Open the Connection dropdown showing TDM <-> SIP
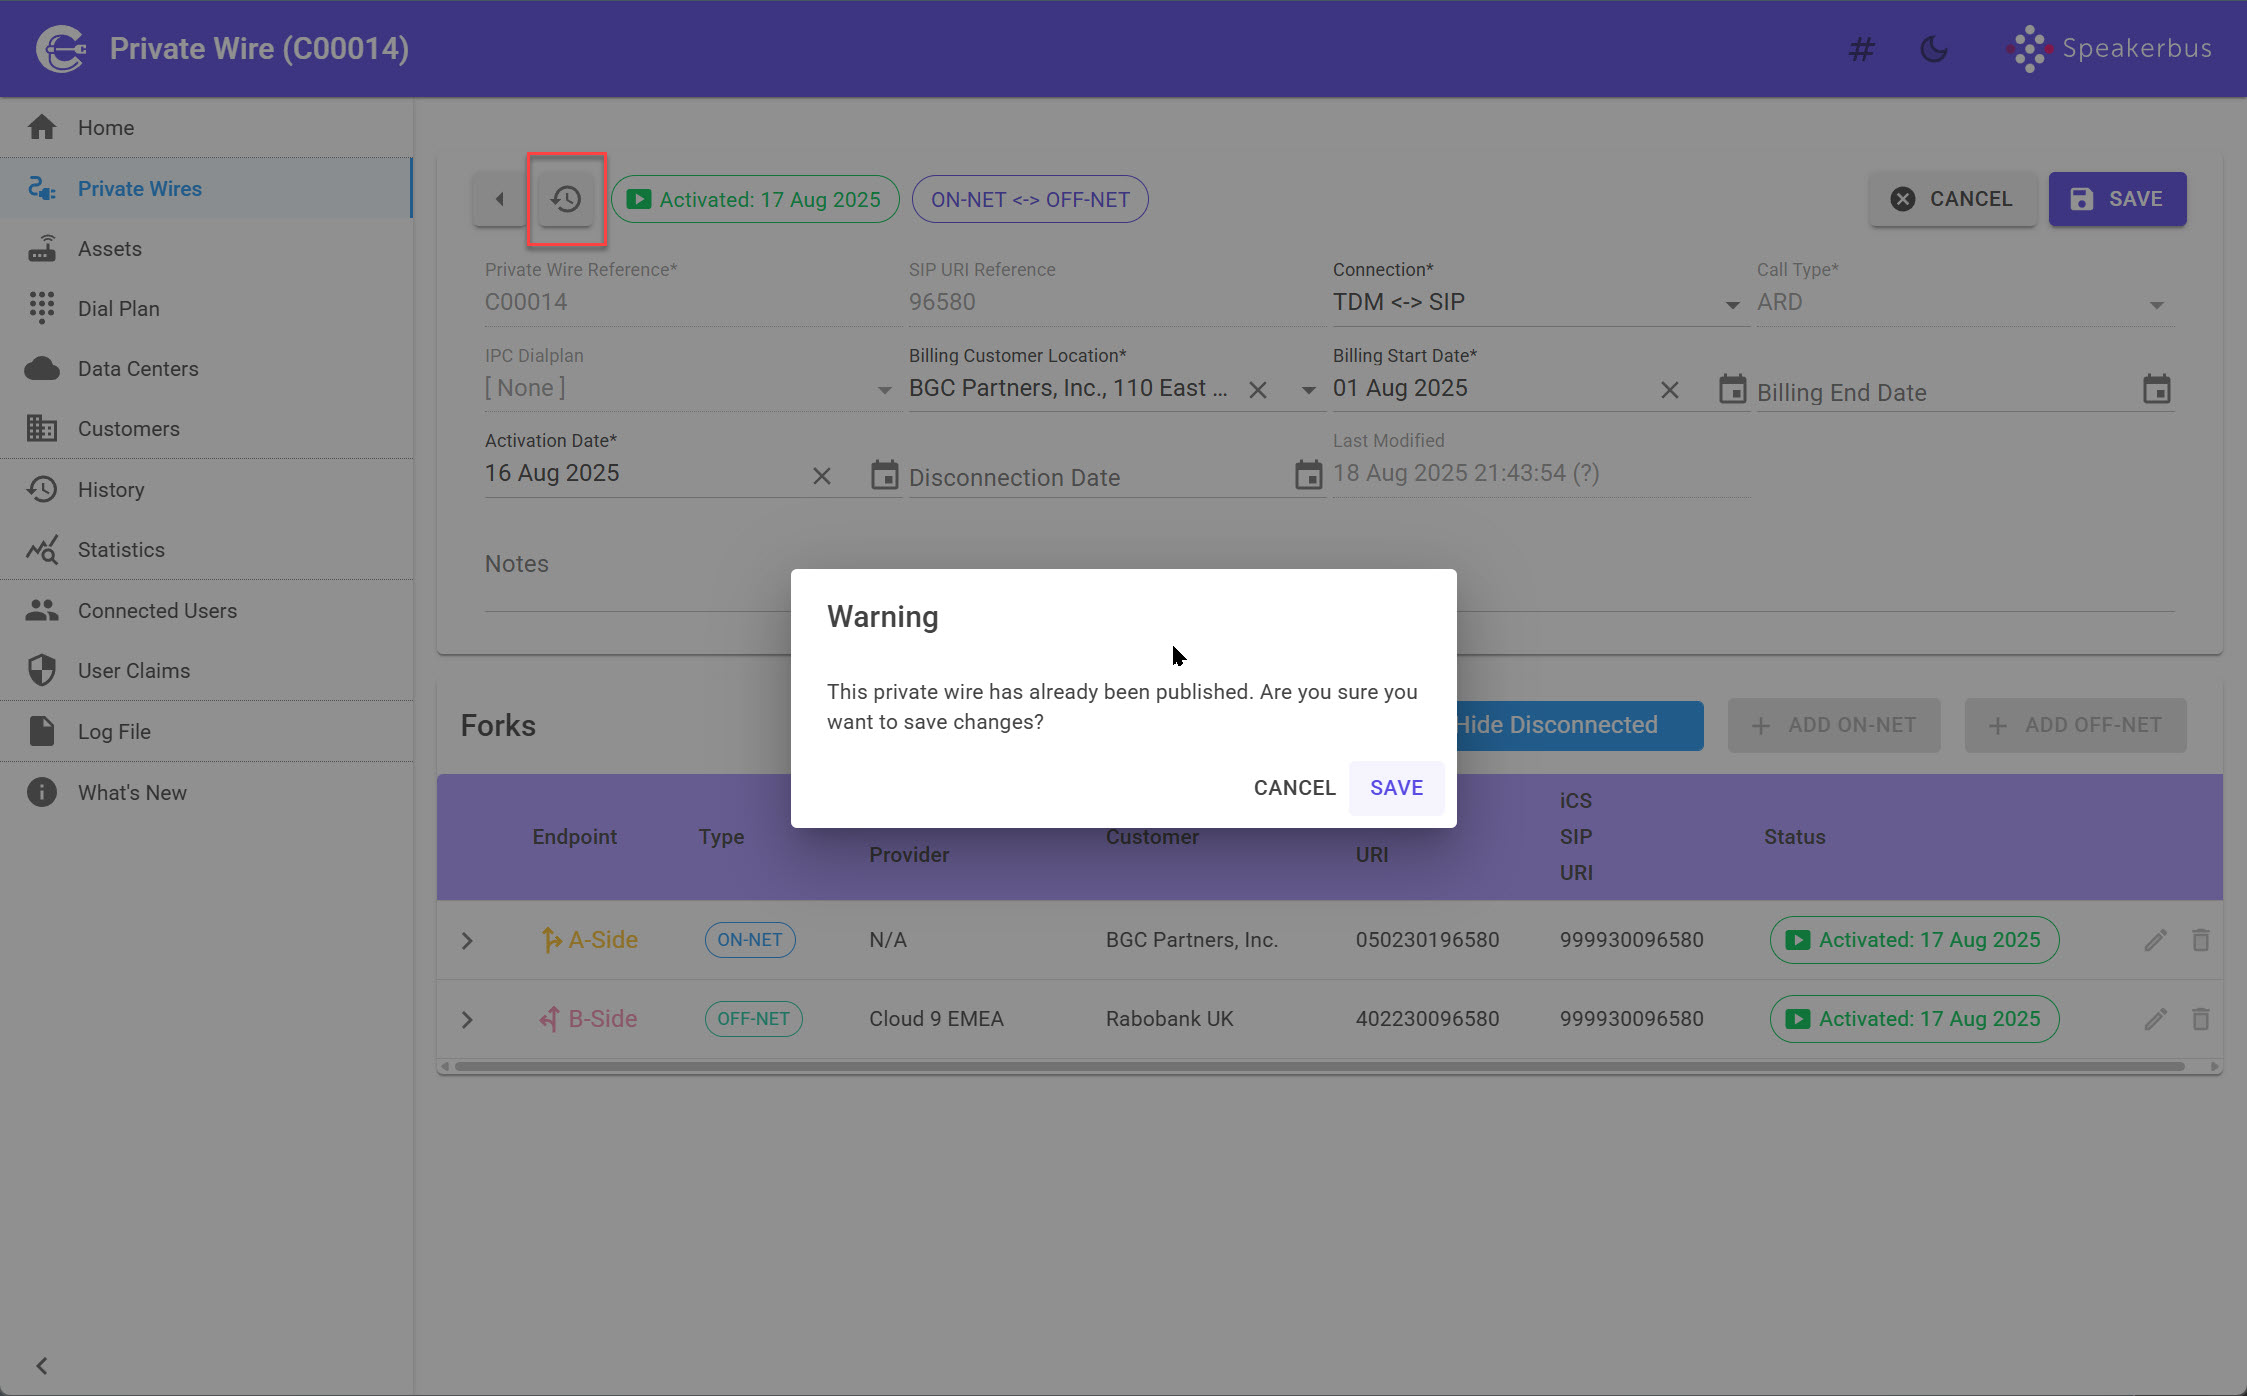 tap(1731, 303)
